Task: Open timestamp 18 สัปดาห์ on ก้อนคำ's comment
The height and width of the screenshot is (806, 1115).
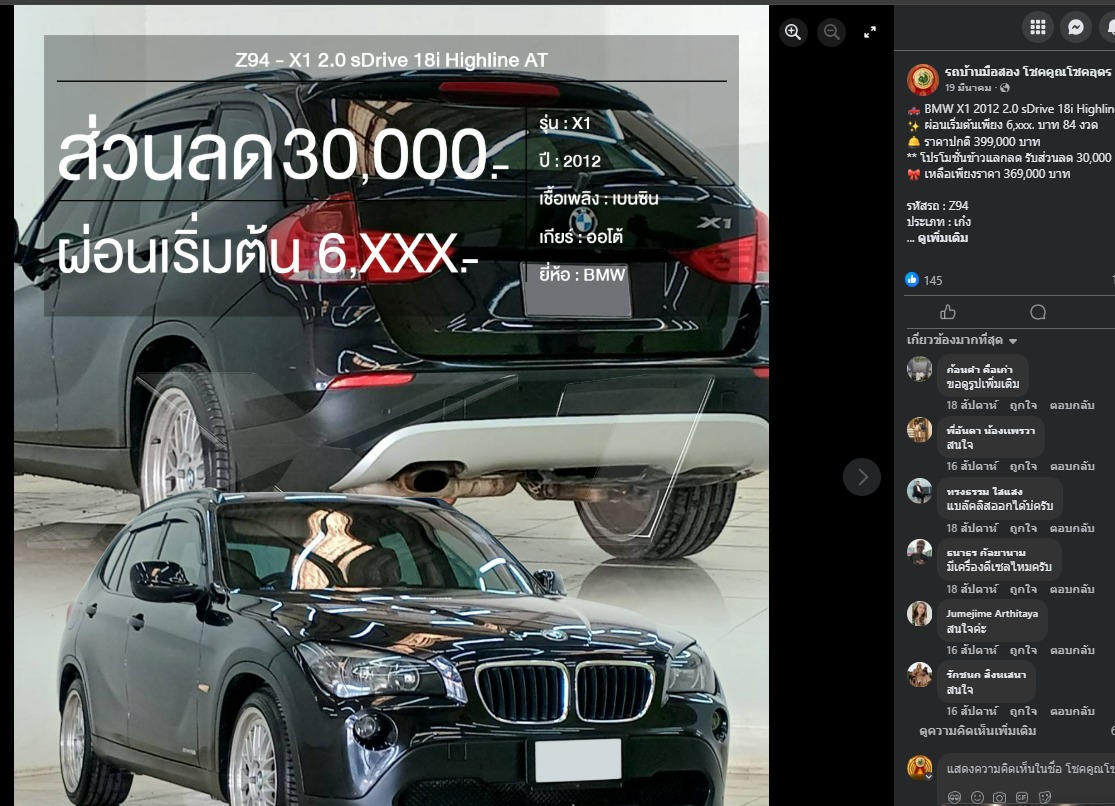Action: pos(971,405)
